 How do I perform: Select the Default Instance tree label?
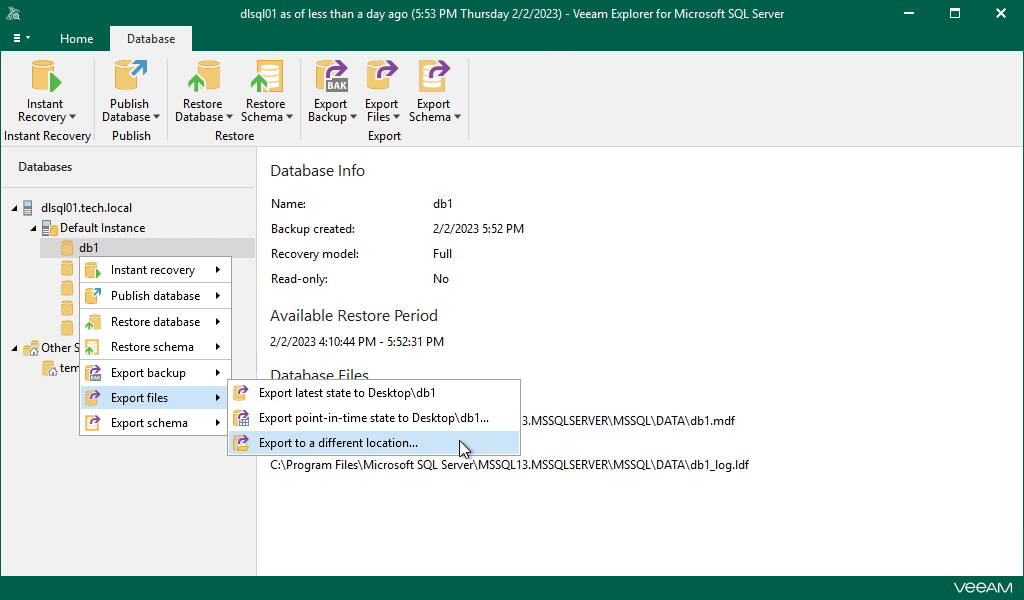click(103, 228)
